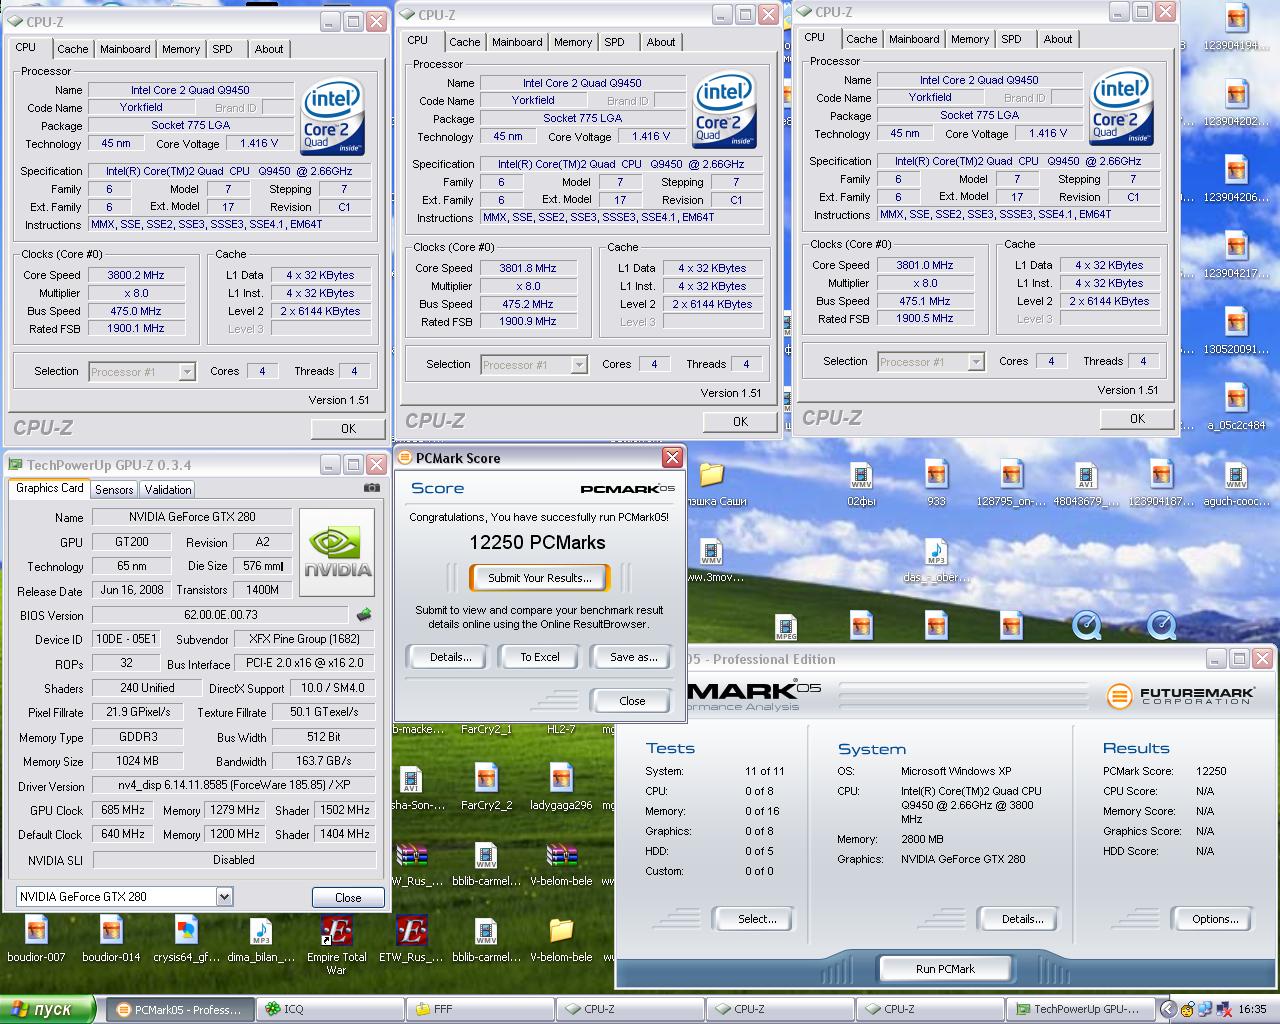Click the GPU-Z screenshot camera icon
Viewport: 1280px width, 1024px height.
point(372,488)
